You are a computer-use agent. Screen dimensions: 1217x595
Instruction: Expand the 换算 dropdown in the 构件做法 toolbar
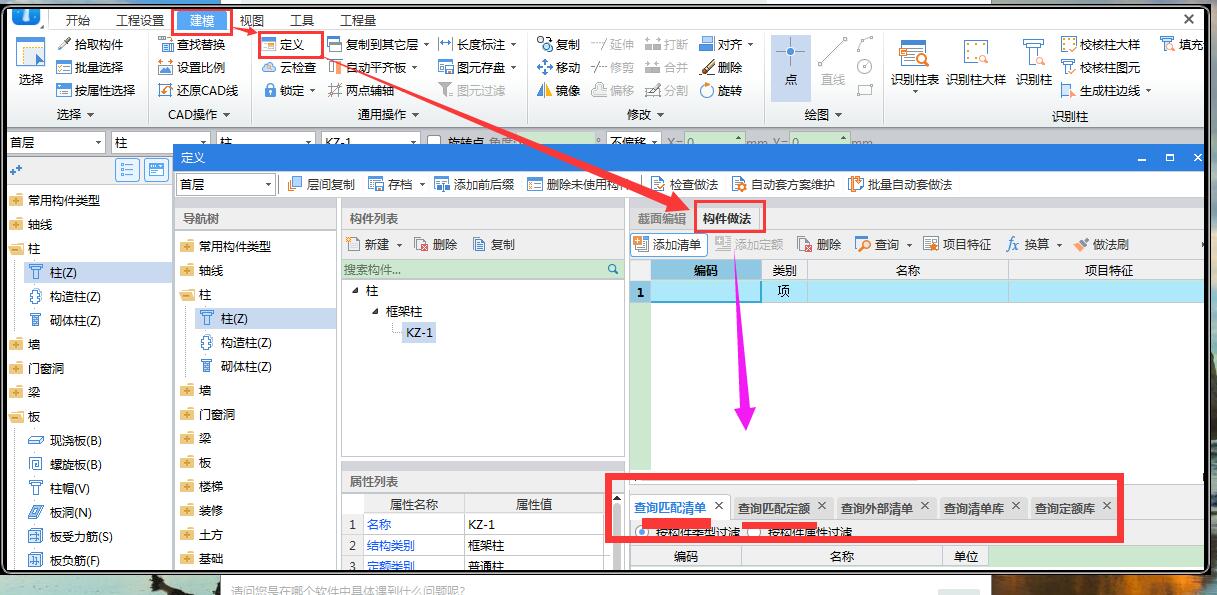tap(1059, 245)
